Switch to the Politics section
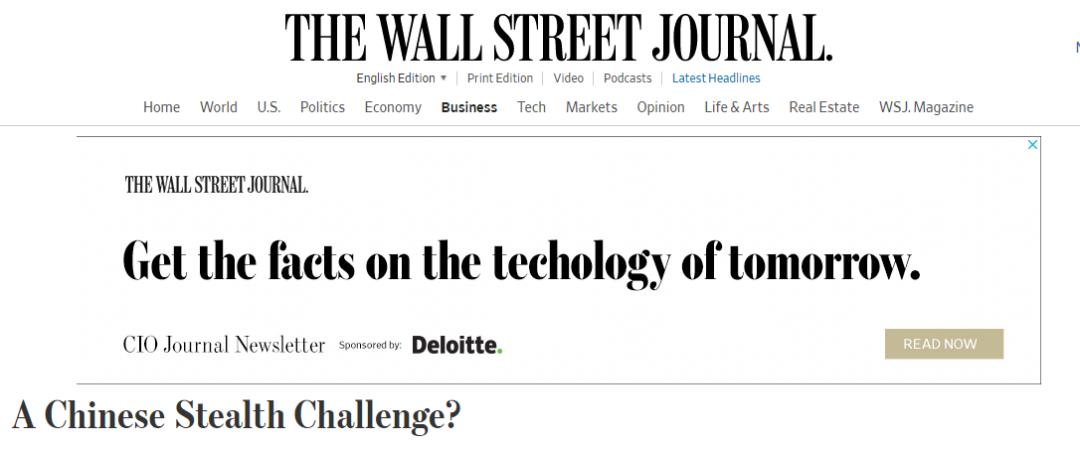This screenshot has height=451, width=1080. tap(322, 107)
